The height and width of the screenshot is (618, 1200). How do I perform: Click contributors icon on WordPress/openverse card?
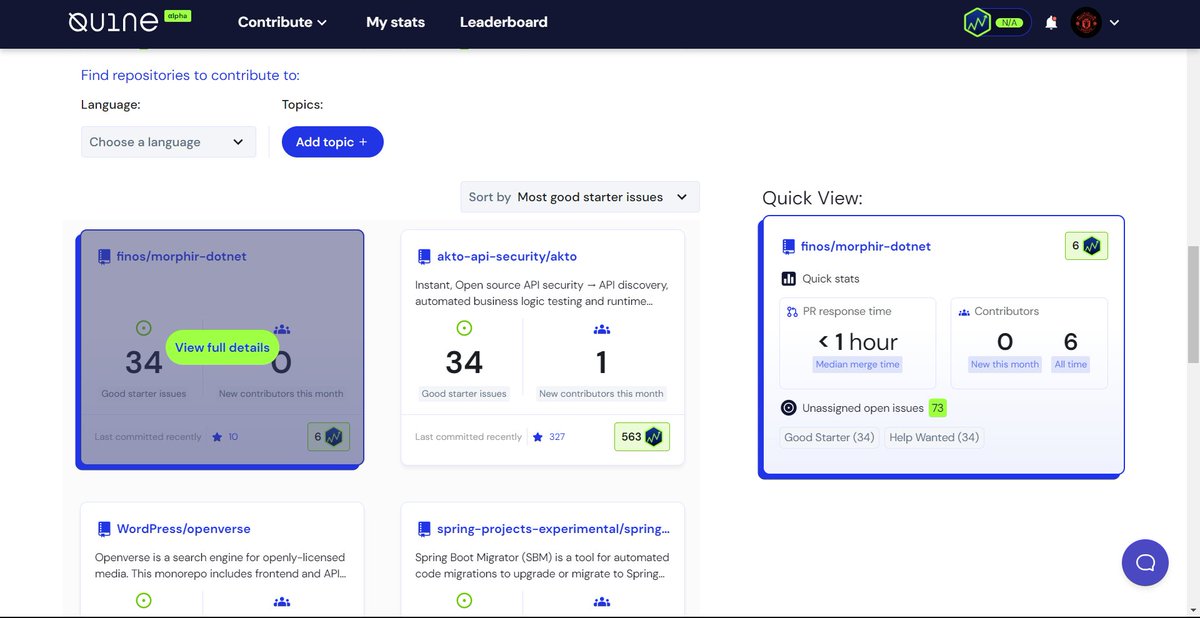click(x=282, y=602)
